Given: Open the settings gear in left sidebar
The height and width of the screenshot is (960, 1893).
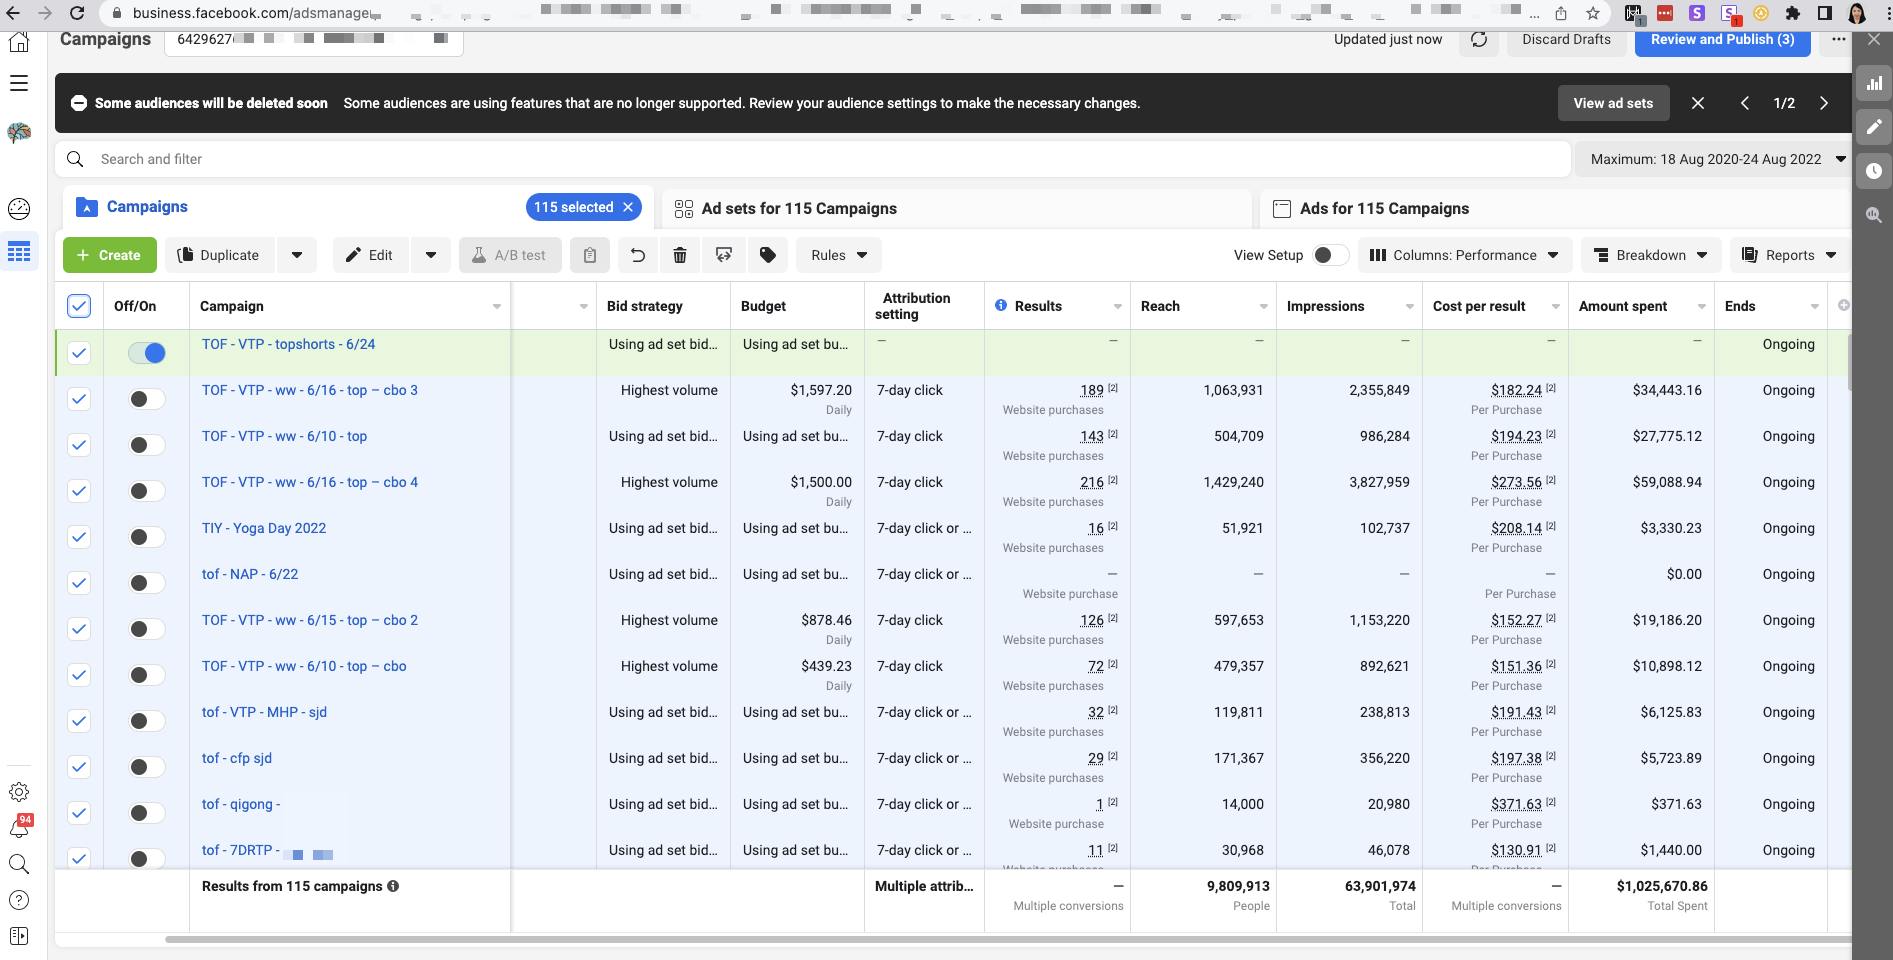Looking at the screenshot, I should 19,792.
